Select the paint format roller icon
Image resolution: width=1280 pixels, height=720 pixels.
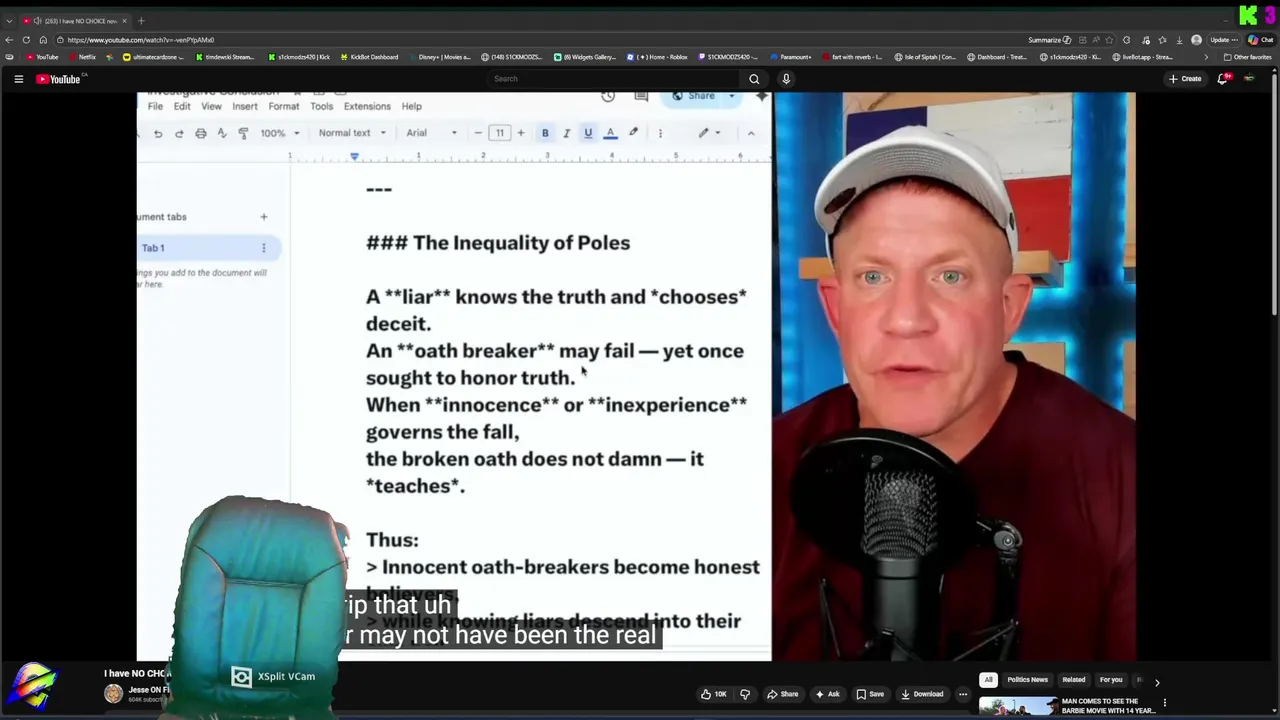point(243,133)
